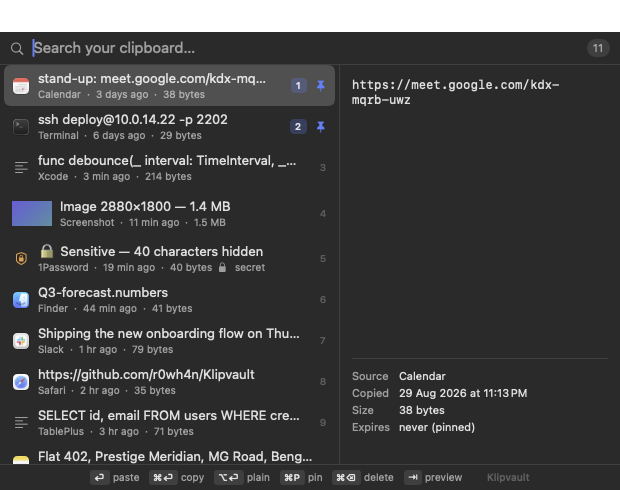This screenshot has width=620, height=490.
Task: Click index number 6 on Q3-forecast row
Action: (x=323, y=300)
